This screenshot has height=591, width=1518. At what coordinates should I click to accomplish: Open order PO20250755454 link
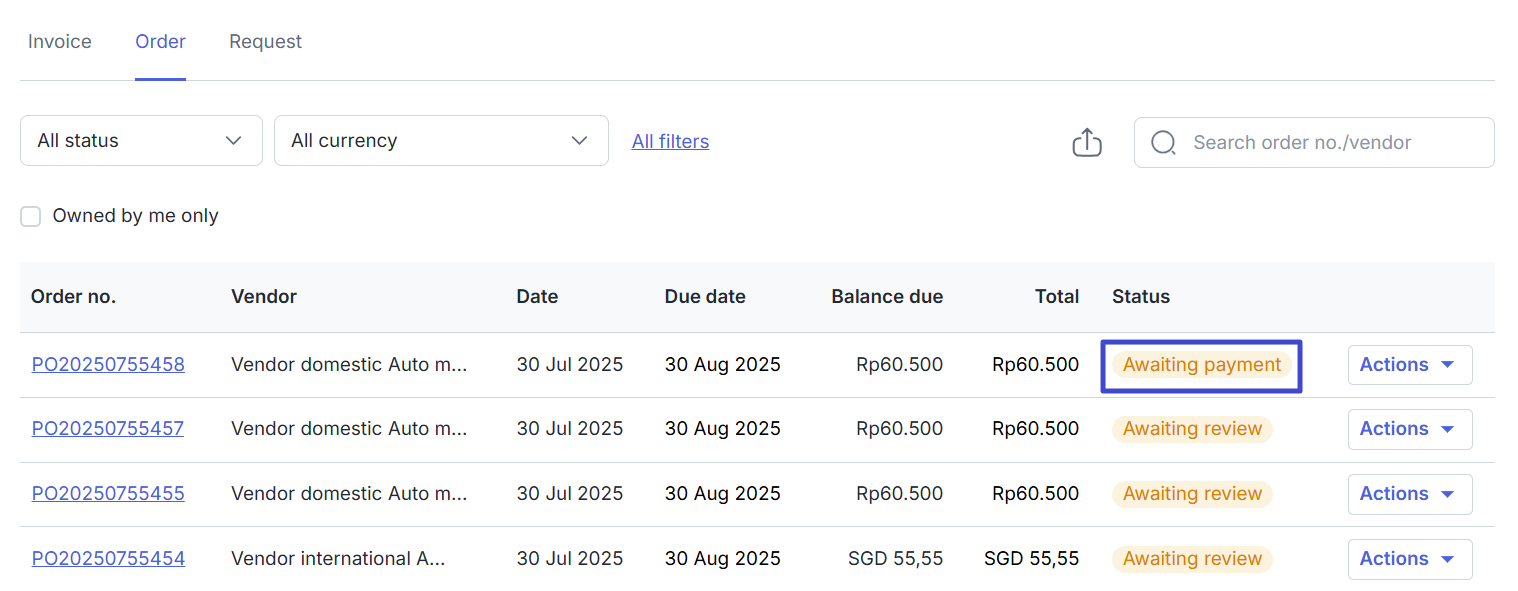pyautogui.click(x=108, y=559)
